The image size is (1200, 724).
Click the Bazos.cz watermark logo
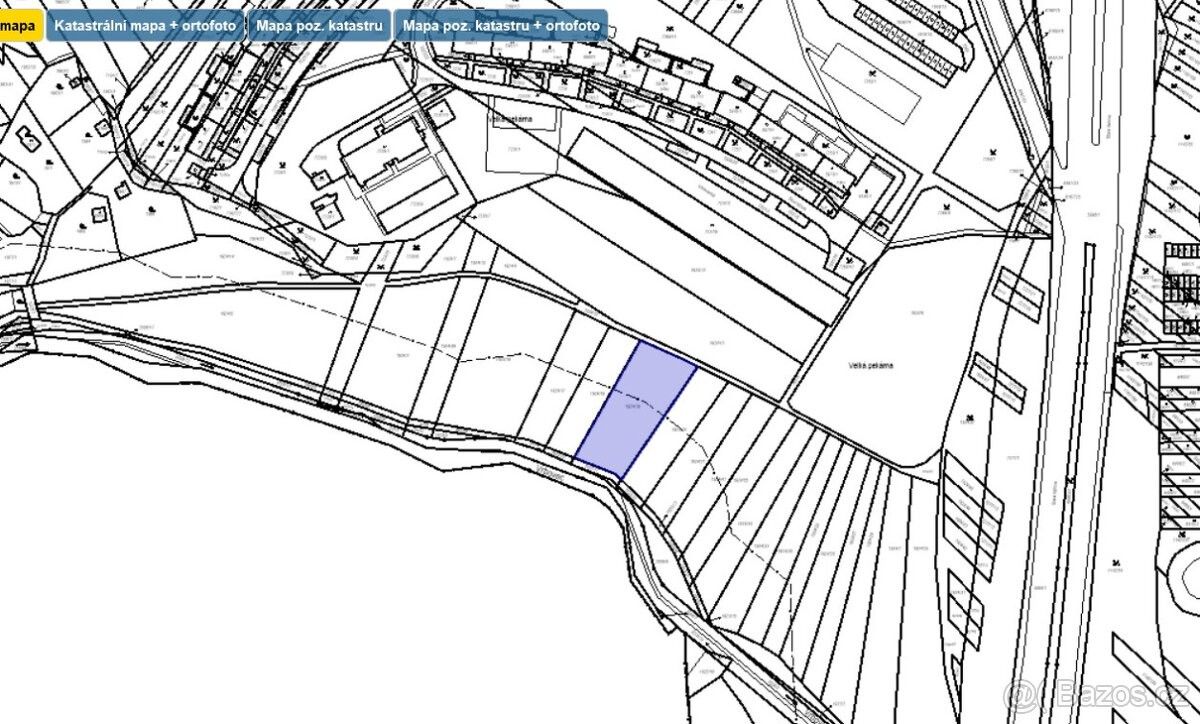click(1100, 694)
